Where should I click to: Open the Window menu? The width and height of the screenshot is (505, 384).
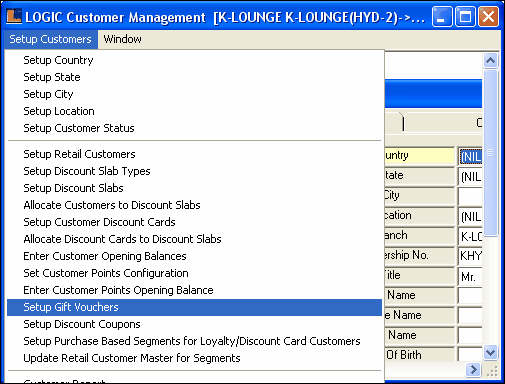tap(122, 39)
